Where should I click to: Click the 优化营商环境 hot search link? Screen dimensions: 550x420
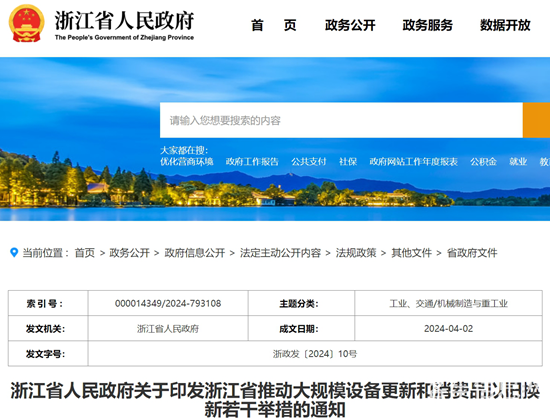pyautogui.click(x=187, y=161)
